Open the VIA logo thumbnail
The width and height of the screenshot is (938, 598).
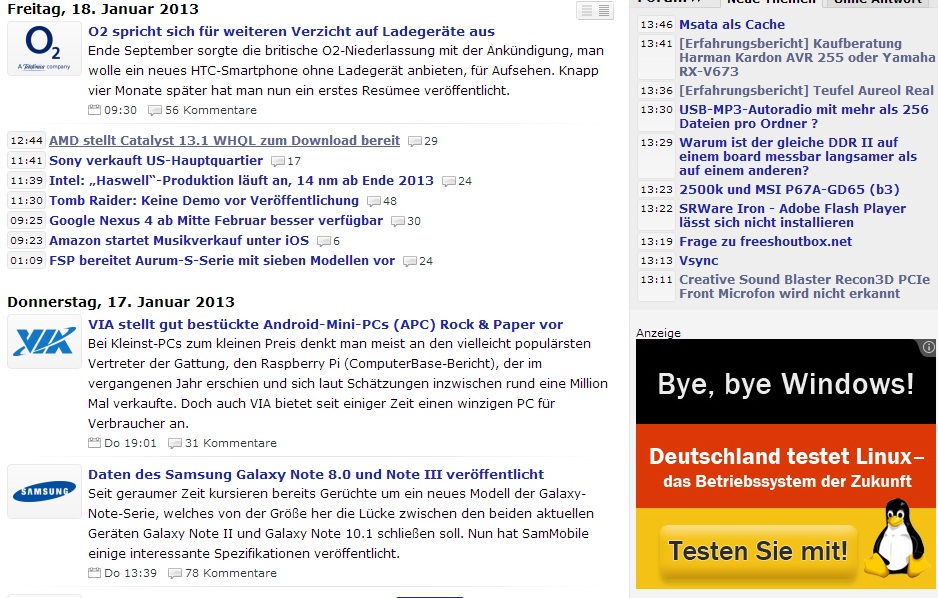(x=44, y=341)
